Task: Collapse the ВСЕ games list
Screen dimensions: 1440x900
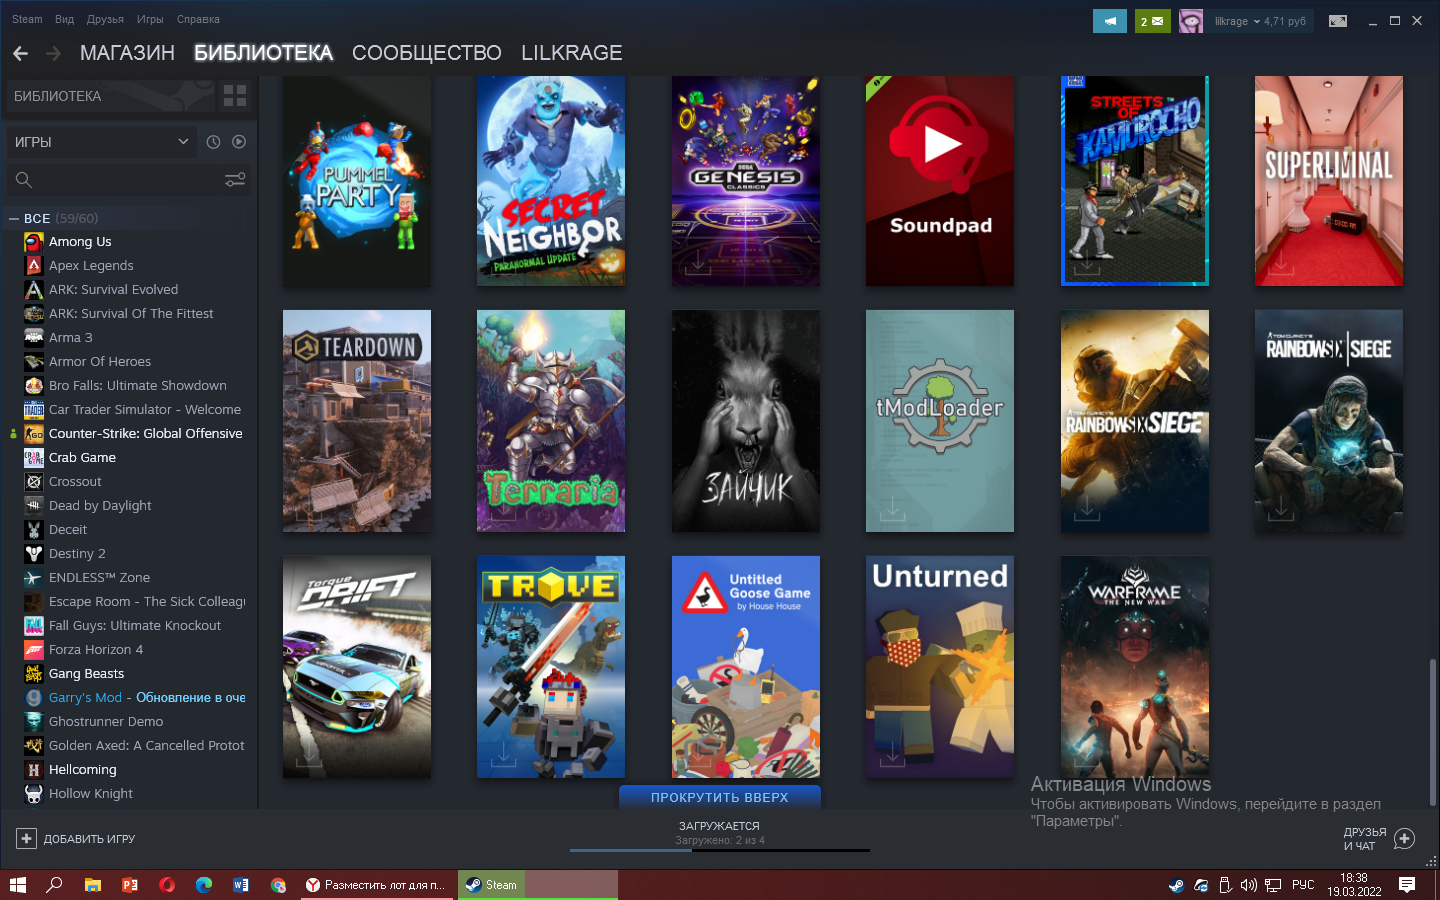Action: point(14,218)
